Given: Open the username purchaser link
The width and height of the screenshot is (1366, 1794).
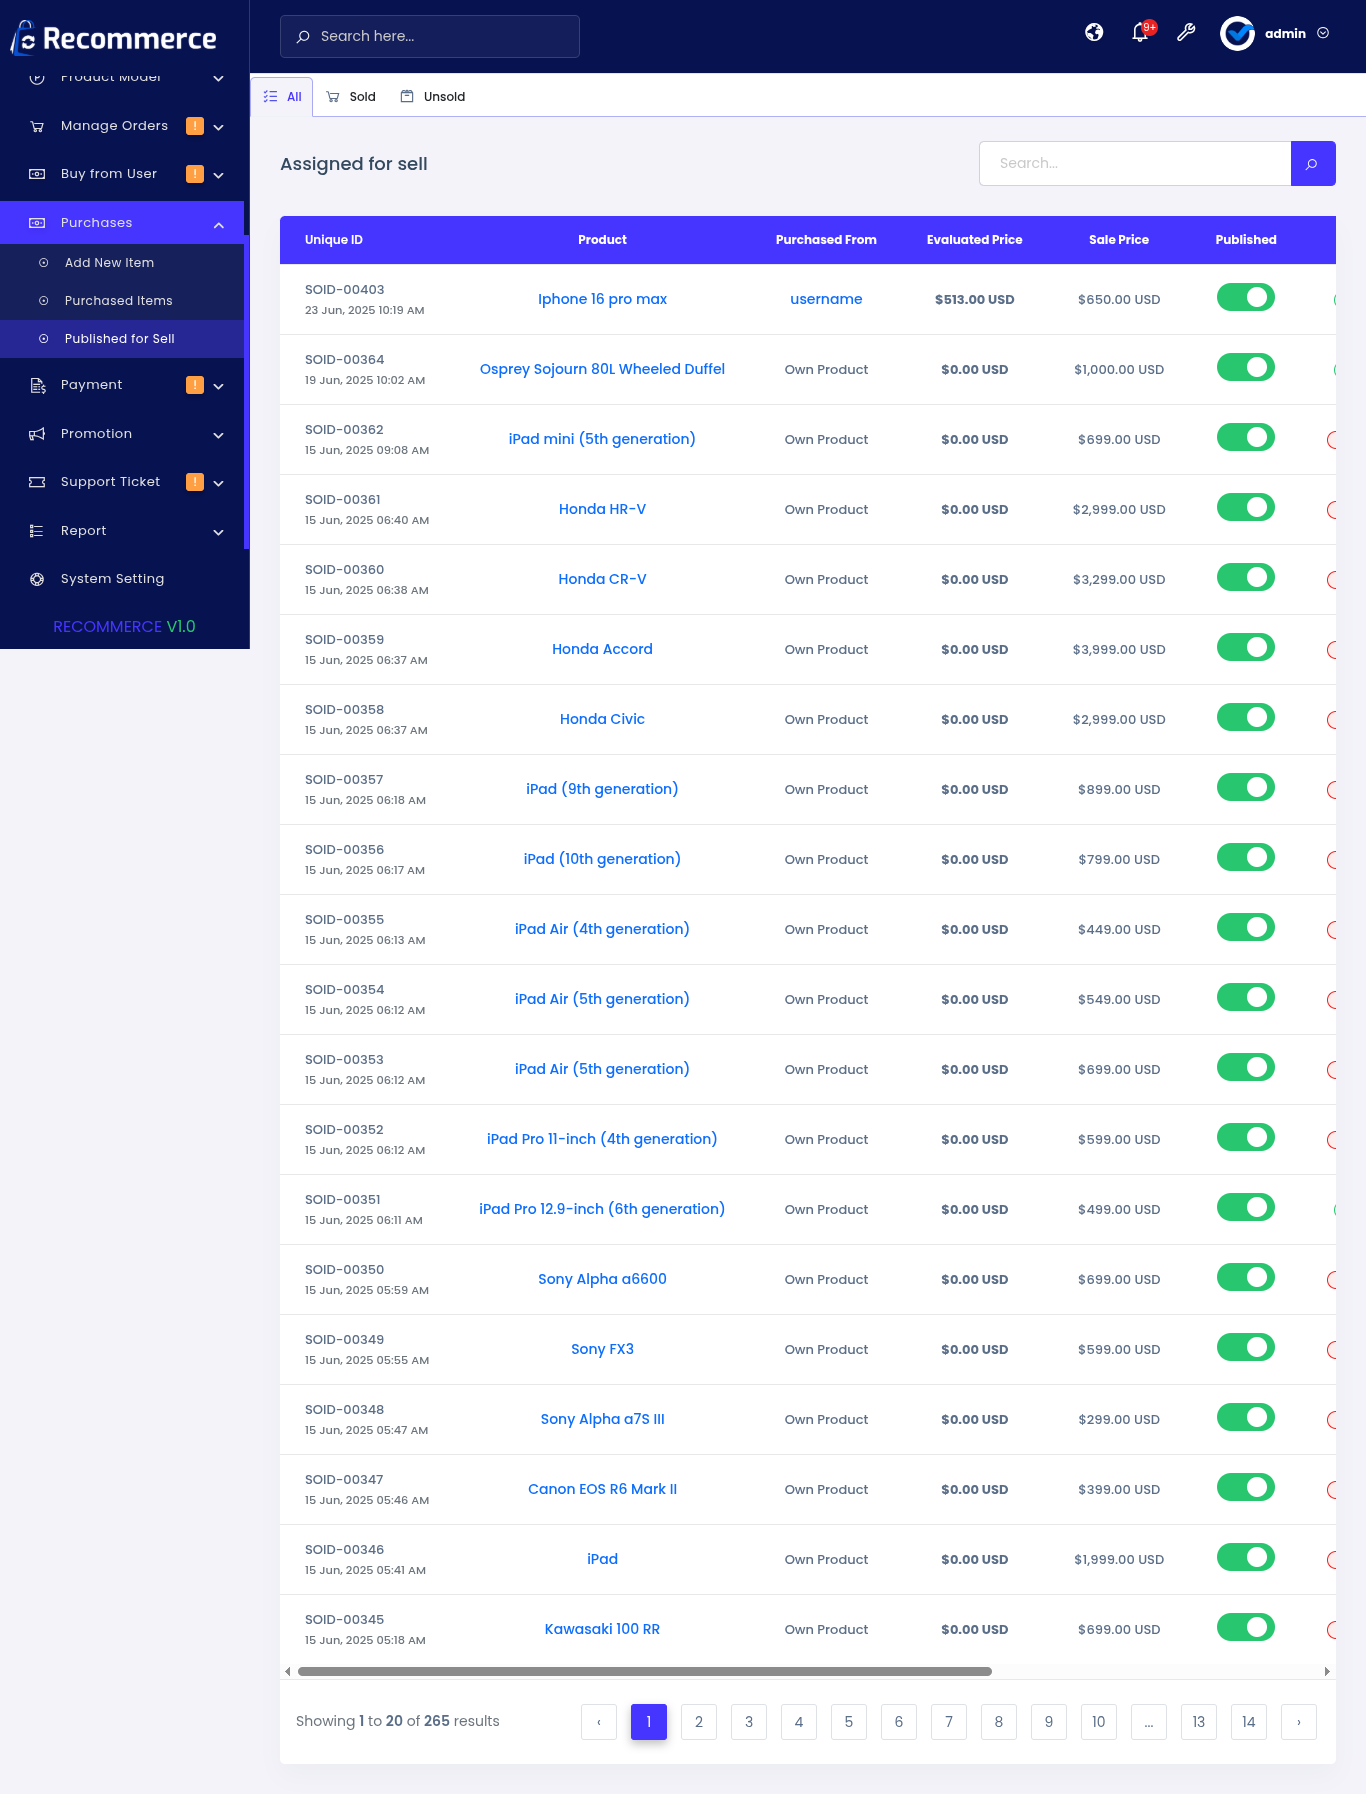Looking at the screenshot, I should tap(826, 299).
